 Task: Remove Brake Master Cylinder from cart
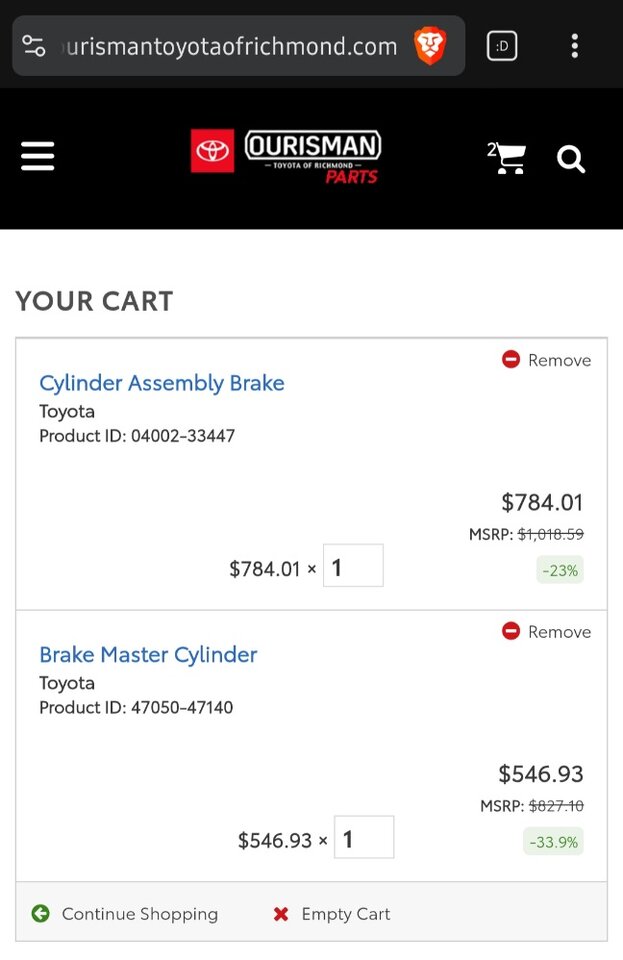tap(547, 632)
